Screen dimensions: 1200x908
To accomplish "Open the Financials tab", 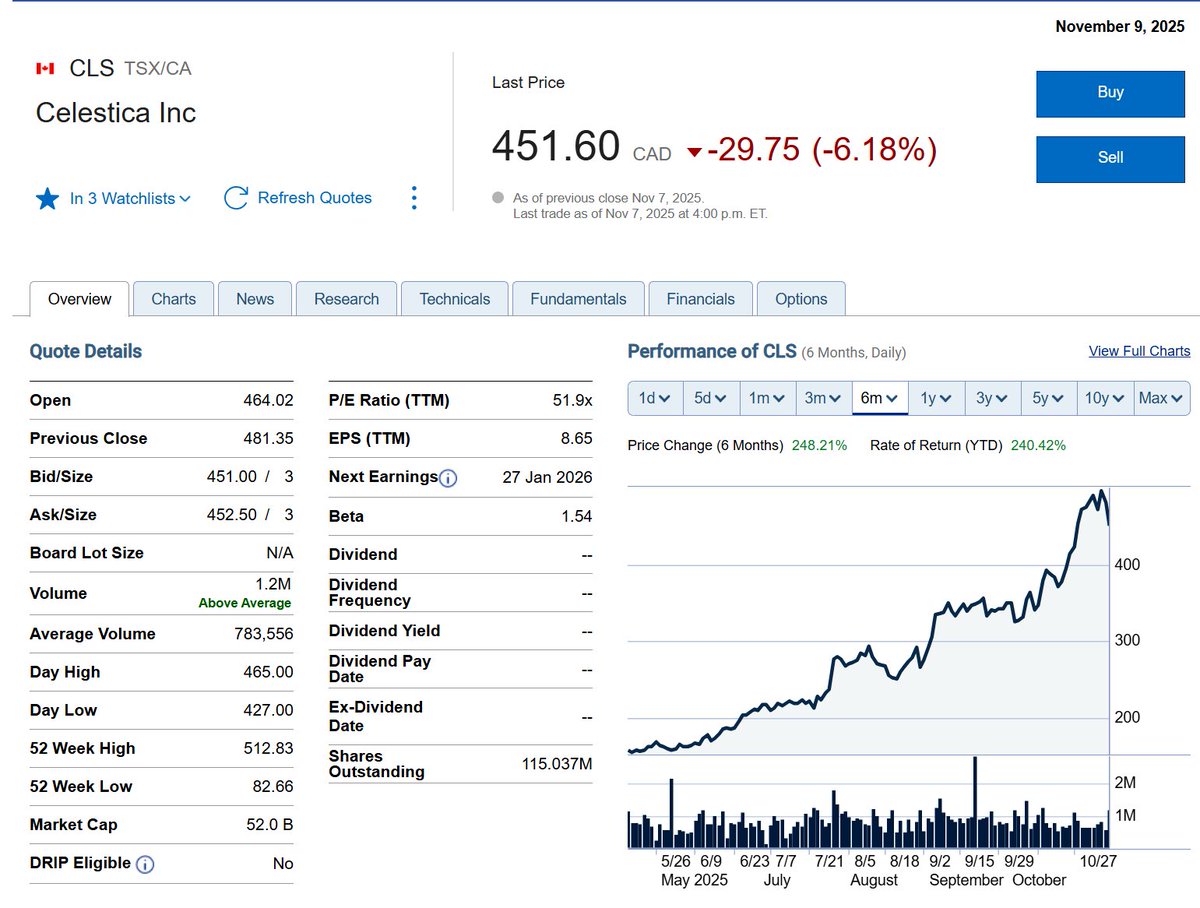I will click(700, 299).
